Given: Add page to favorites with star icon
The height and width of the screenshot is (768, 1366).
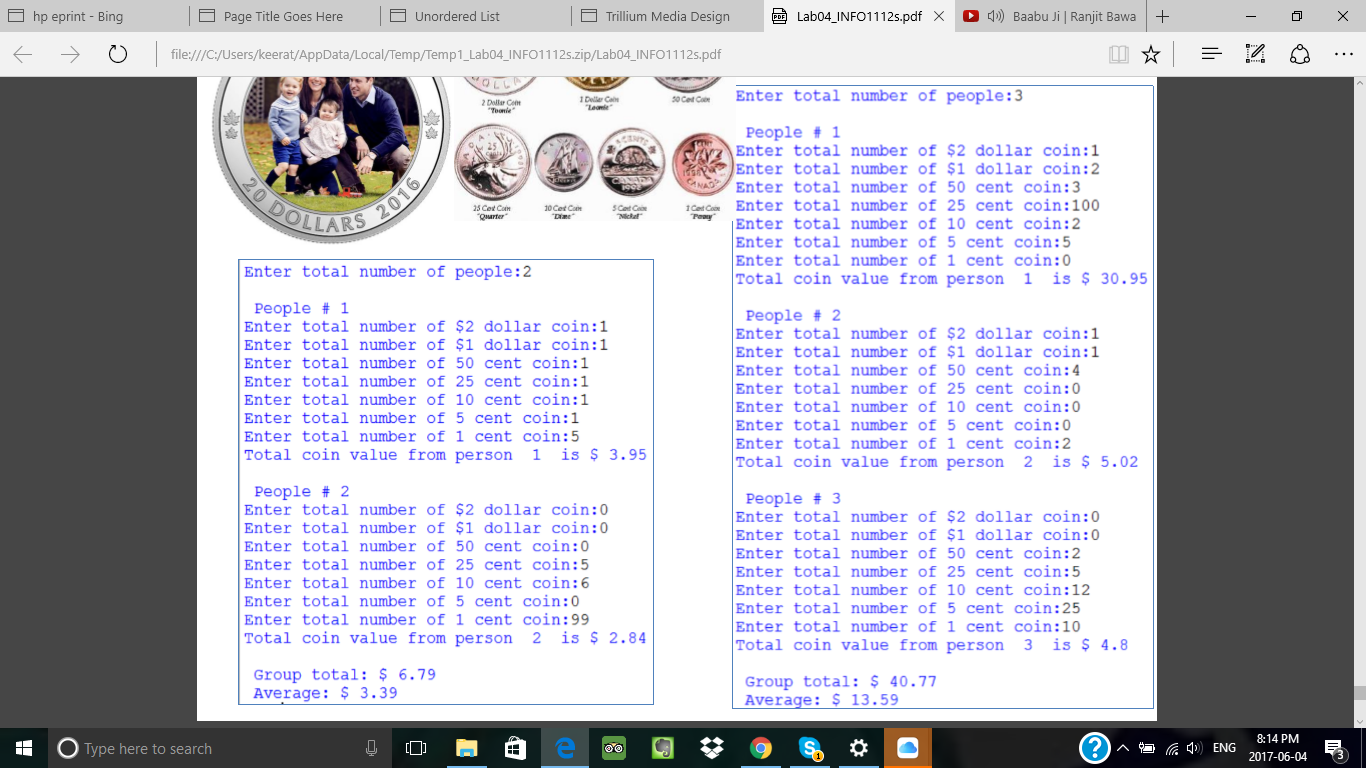Looking at the screenshot, I should tap(1151, 54).
